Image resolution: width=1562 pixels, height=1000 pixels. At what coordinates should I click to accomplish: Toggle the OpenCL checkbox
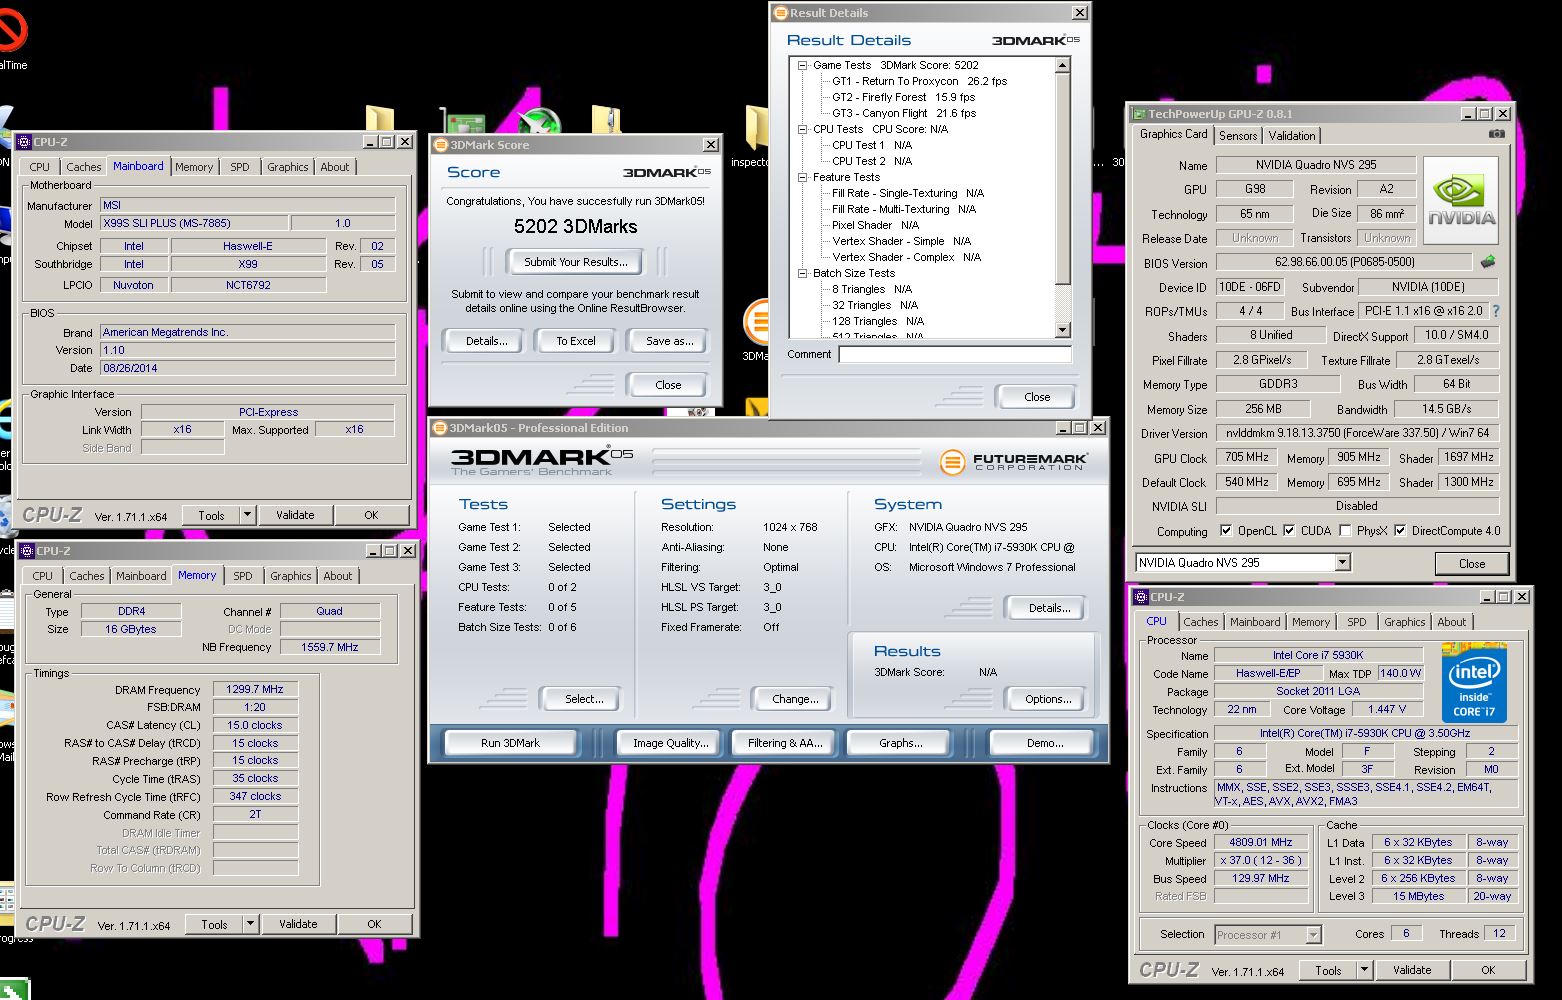point(1226,531)
